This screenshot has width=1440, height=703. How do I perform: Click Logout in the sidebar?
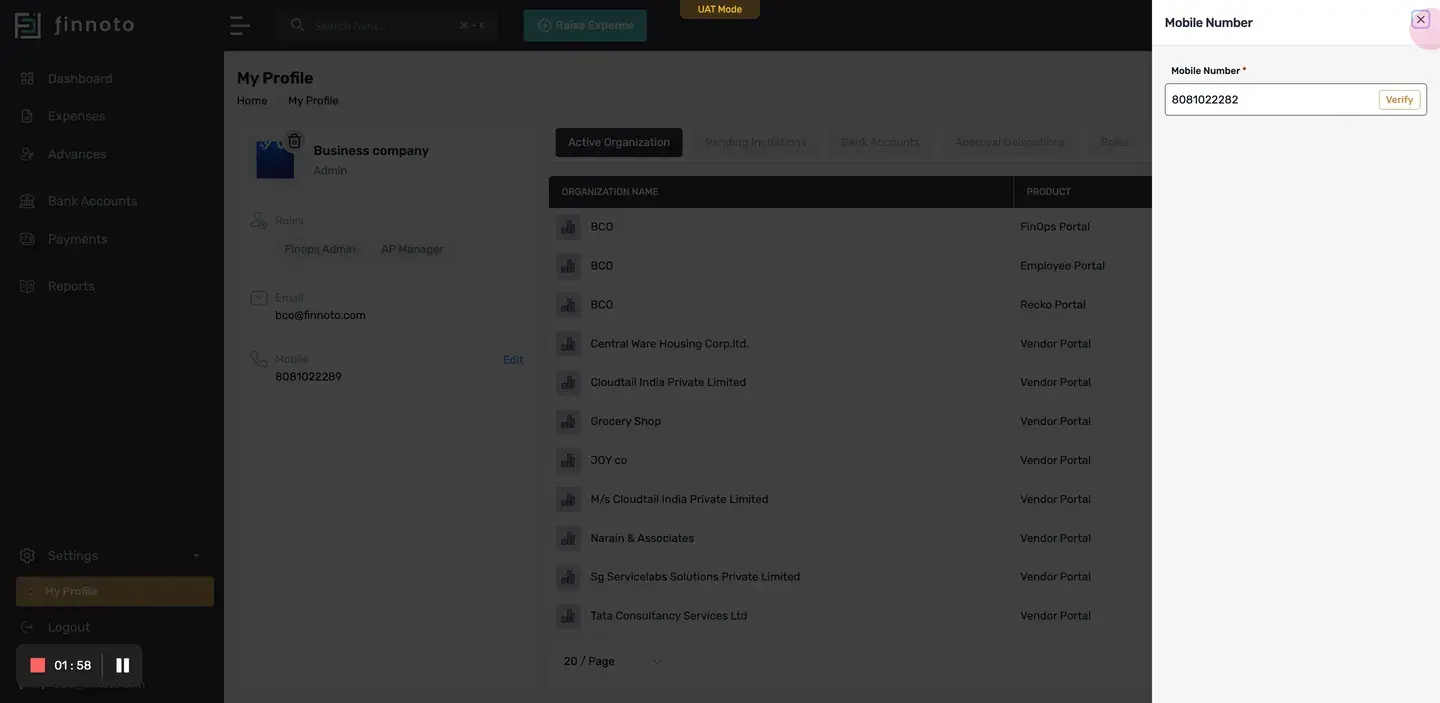68,627
